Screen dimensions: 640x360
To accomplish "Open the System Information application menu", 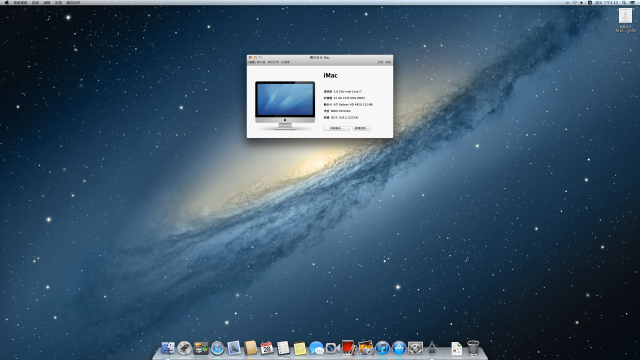I will (x=20, y=2).
